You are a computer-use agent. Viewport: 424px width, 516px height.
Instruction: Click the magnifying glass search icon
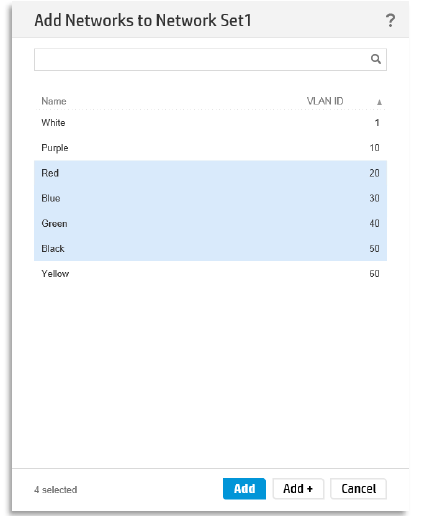point(376,59)
